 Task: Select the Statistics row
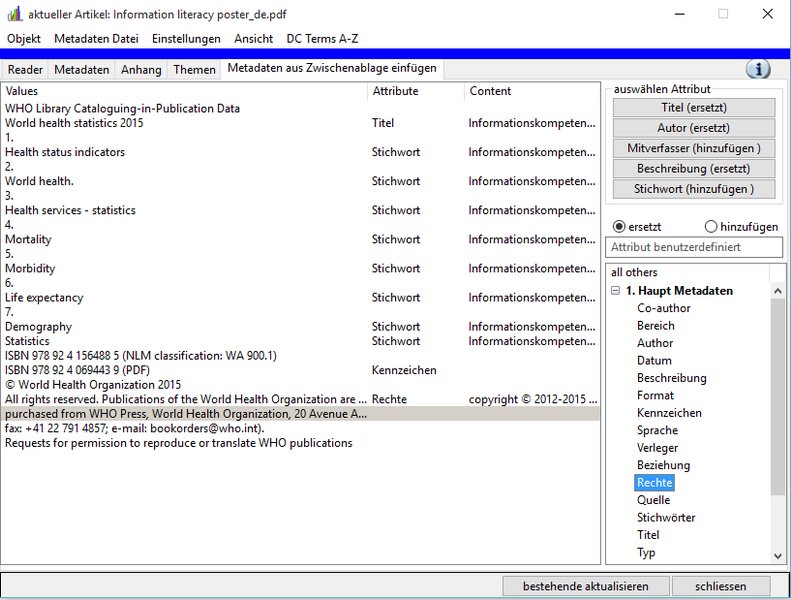(300, 341)
